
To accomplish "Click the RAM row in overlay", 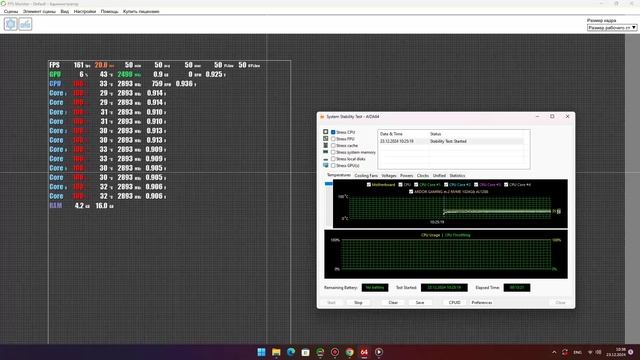I will [81, 206].
